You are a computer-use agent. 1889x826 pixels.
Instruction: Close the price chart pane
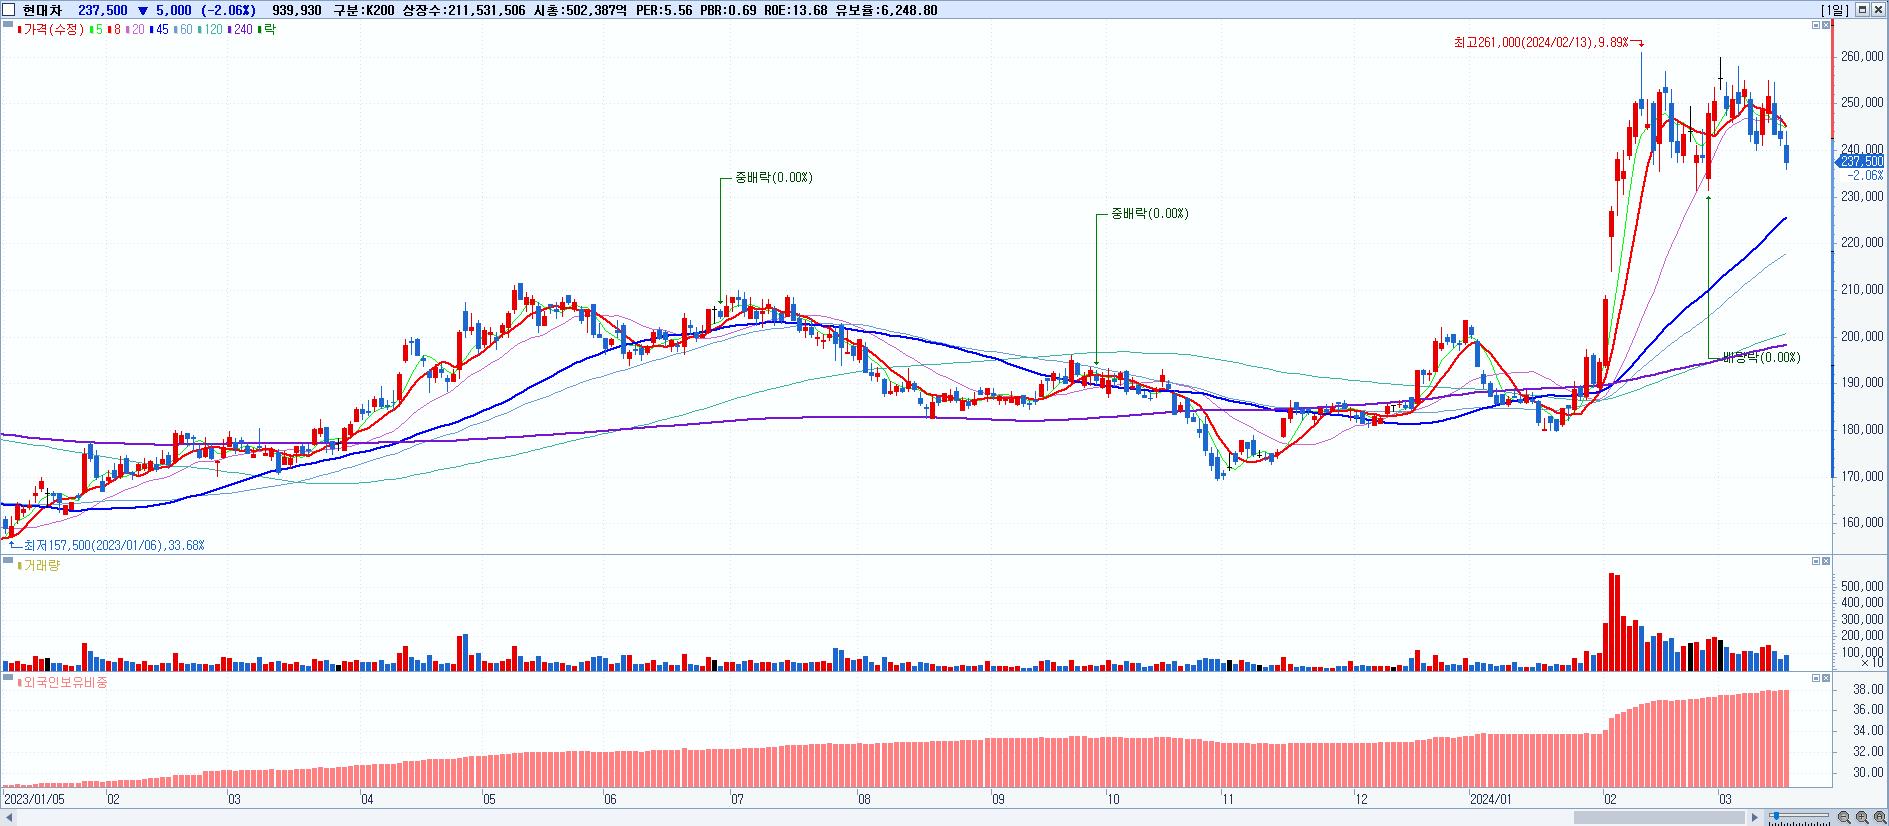[1826, 25]
